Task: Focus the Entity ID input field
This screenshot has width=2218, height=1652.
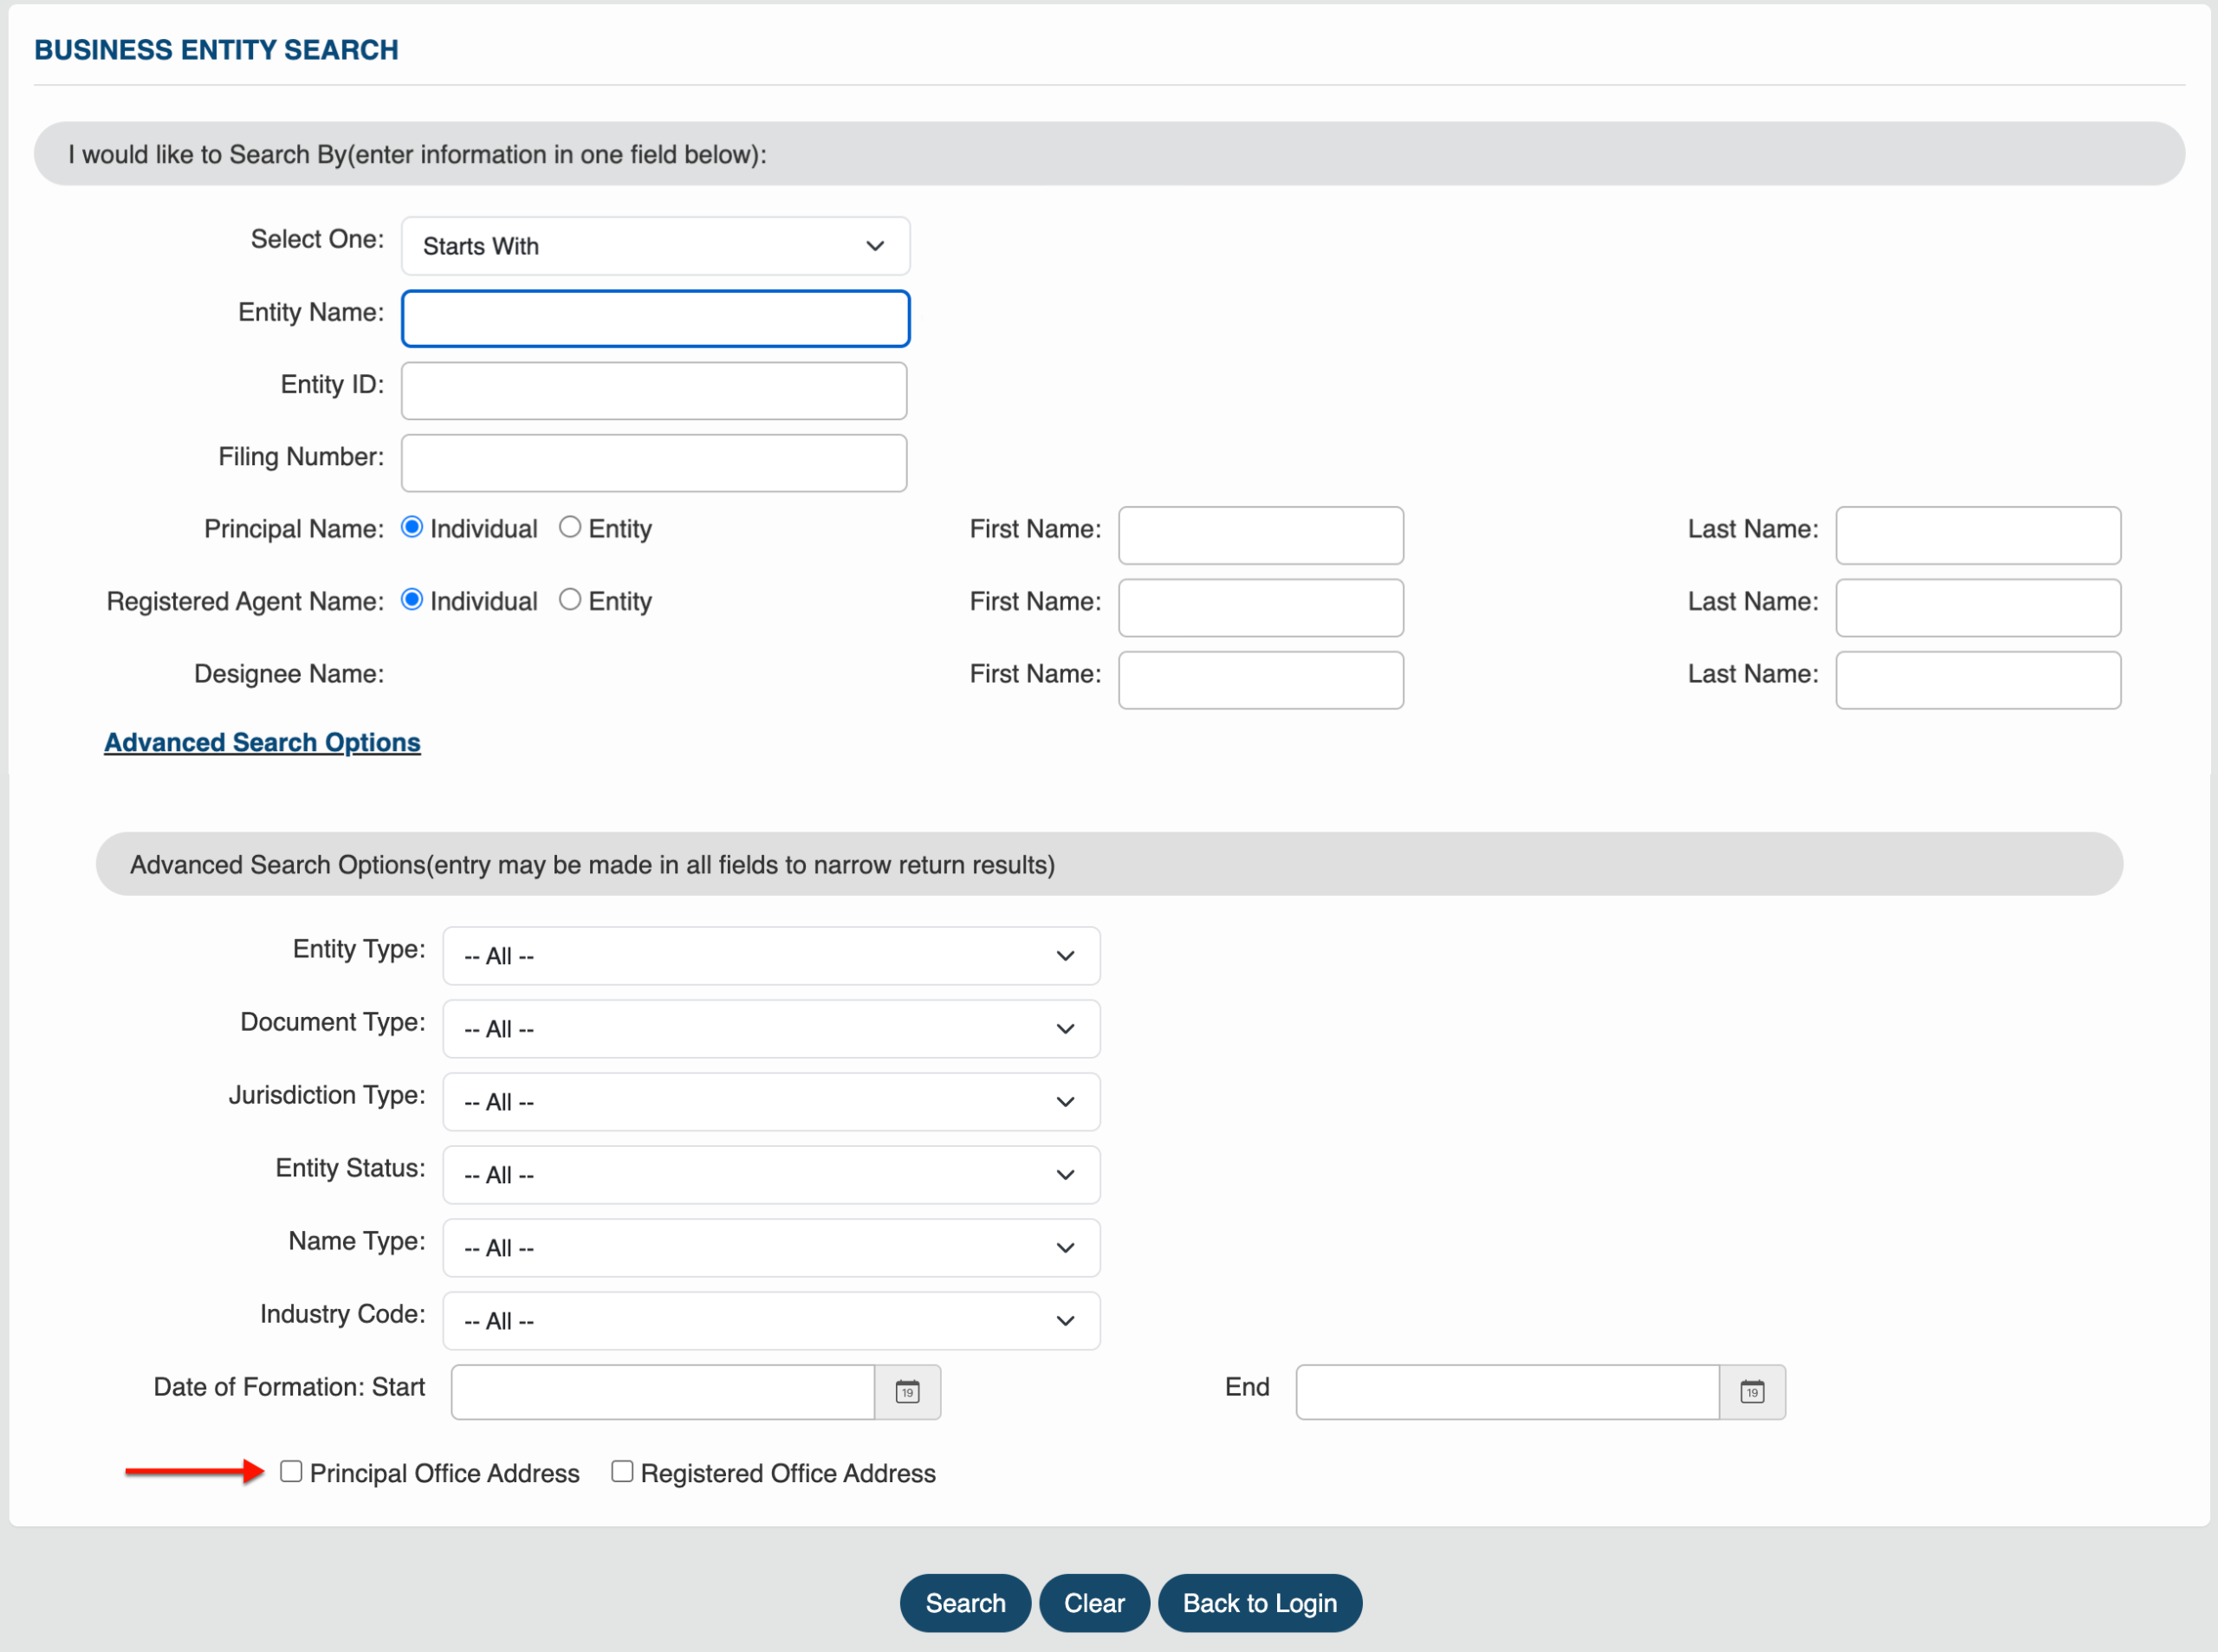Action: 654,391
